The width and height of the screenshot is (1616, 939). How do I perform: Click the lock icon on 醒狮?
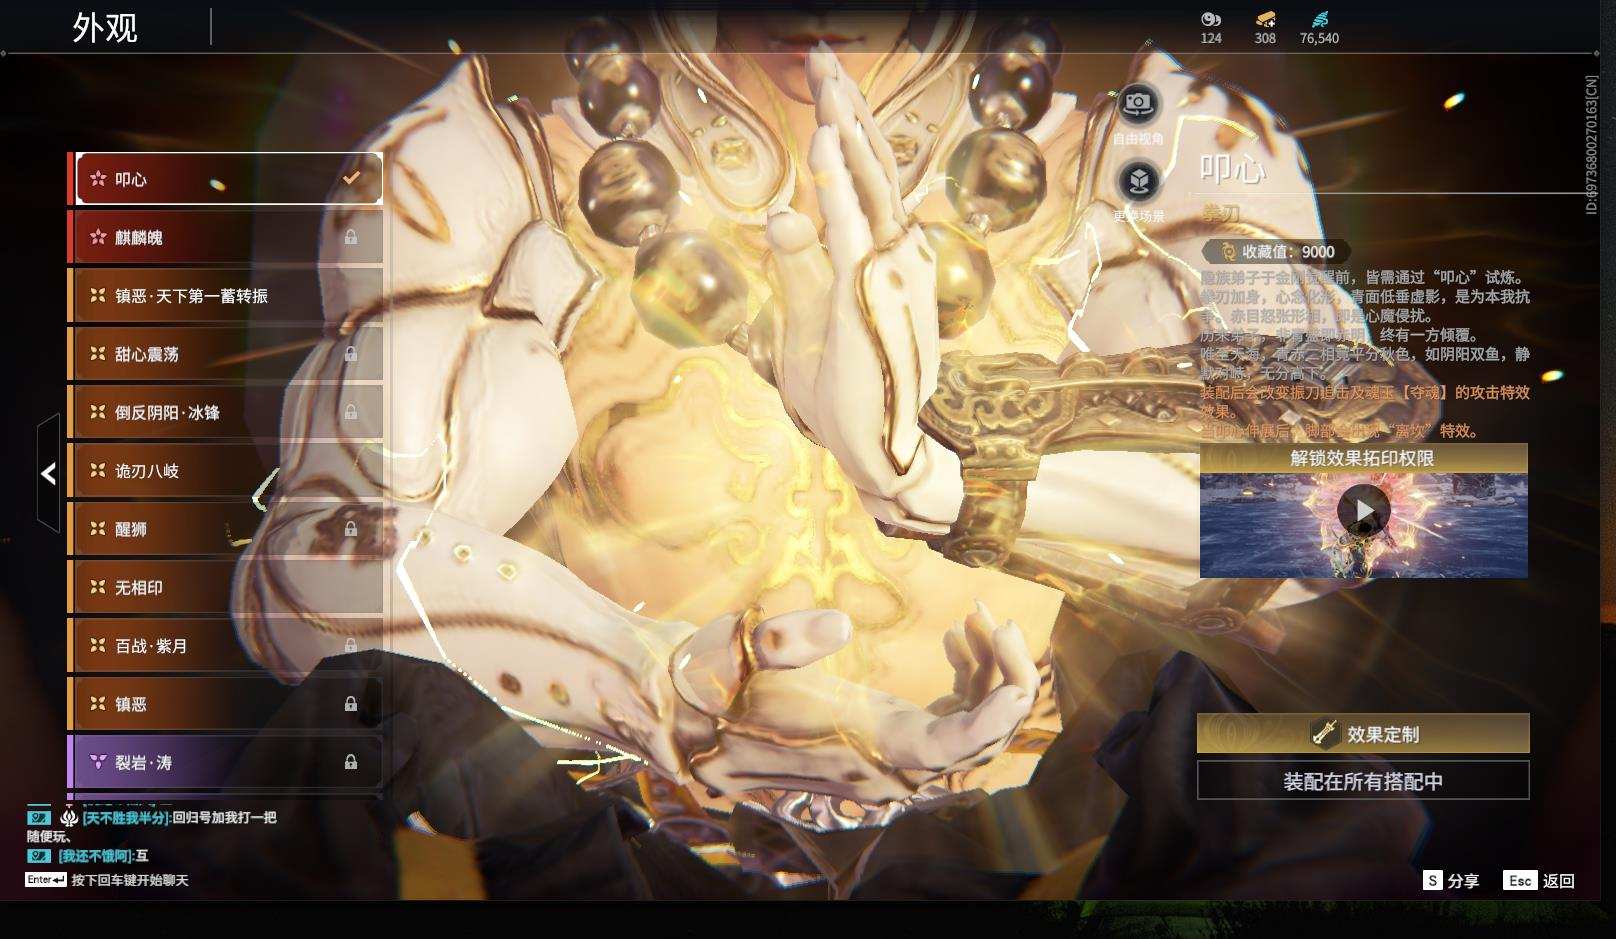pyautogui.click(x=351, y=529)
